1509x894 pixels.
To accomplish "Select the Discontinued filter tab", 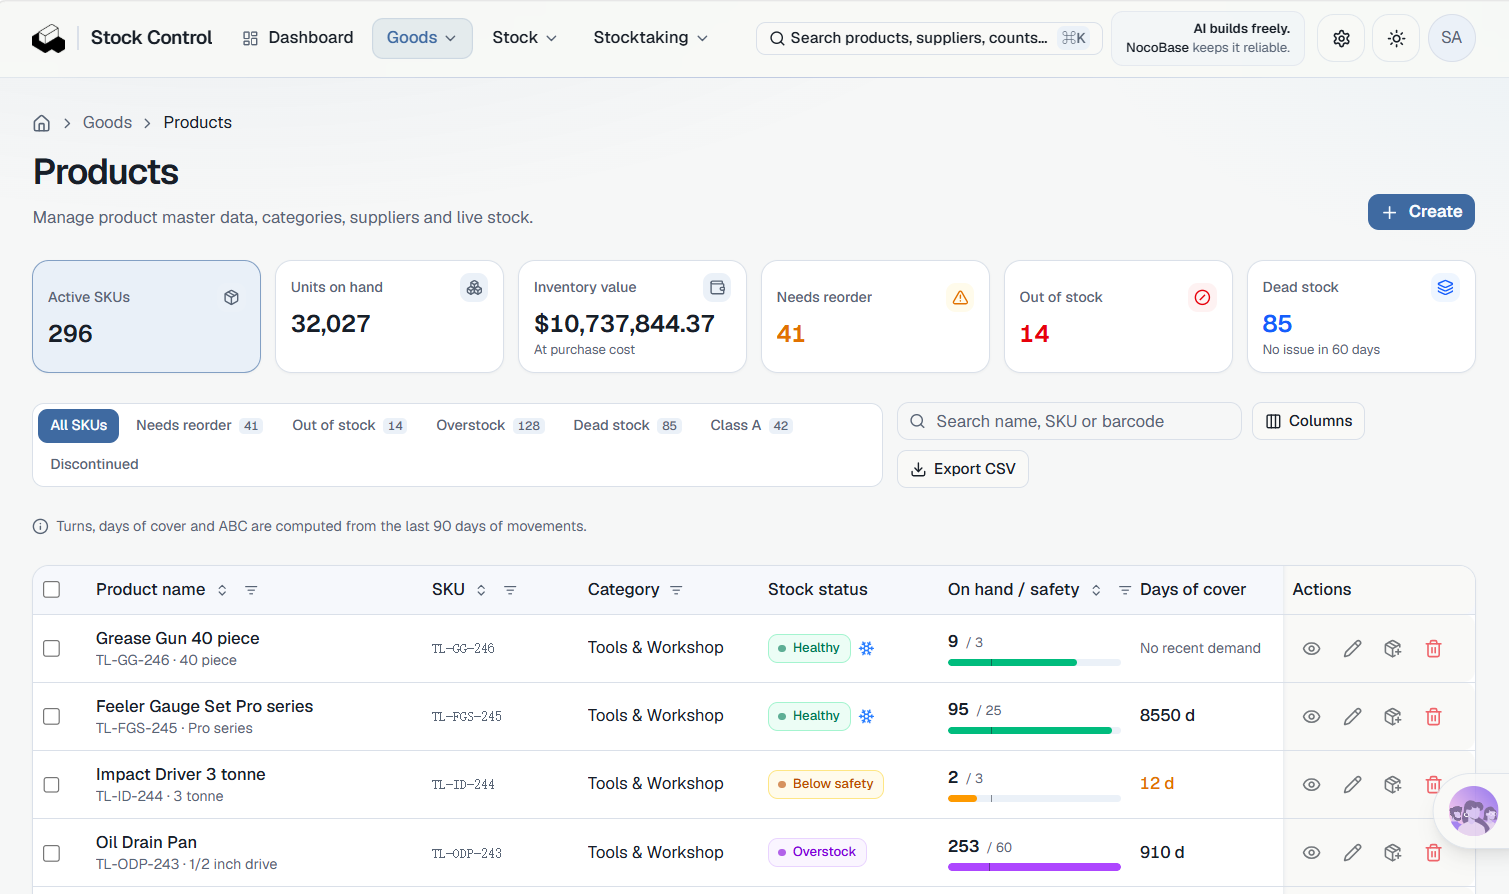I will 95,464.
